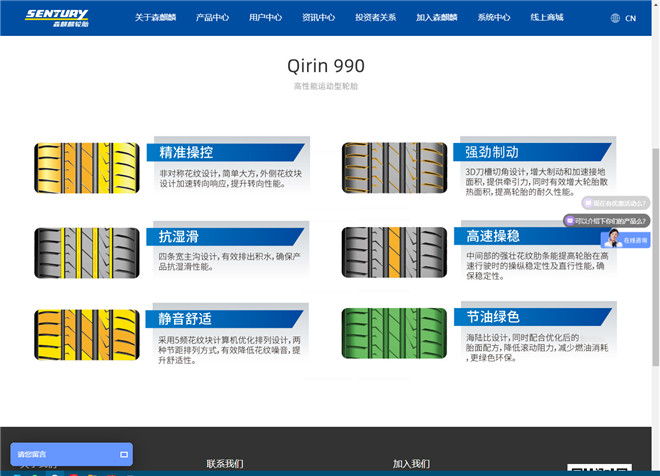The width and height of the screenshot is (660, 476).
Task: Click the Sentury logo in header
Action: 57,18
